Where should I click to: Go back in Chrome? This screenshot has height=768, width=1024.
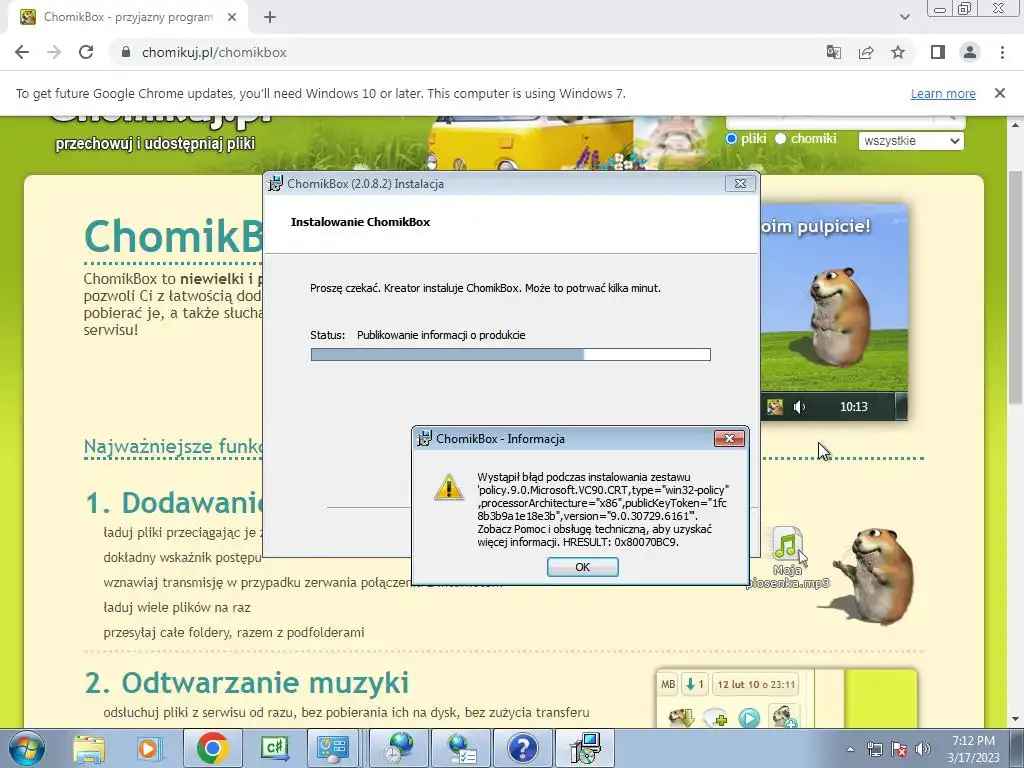[22, 52]
